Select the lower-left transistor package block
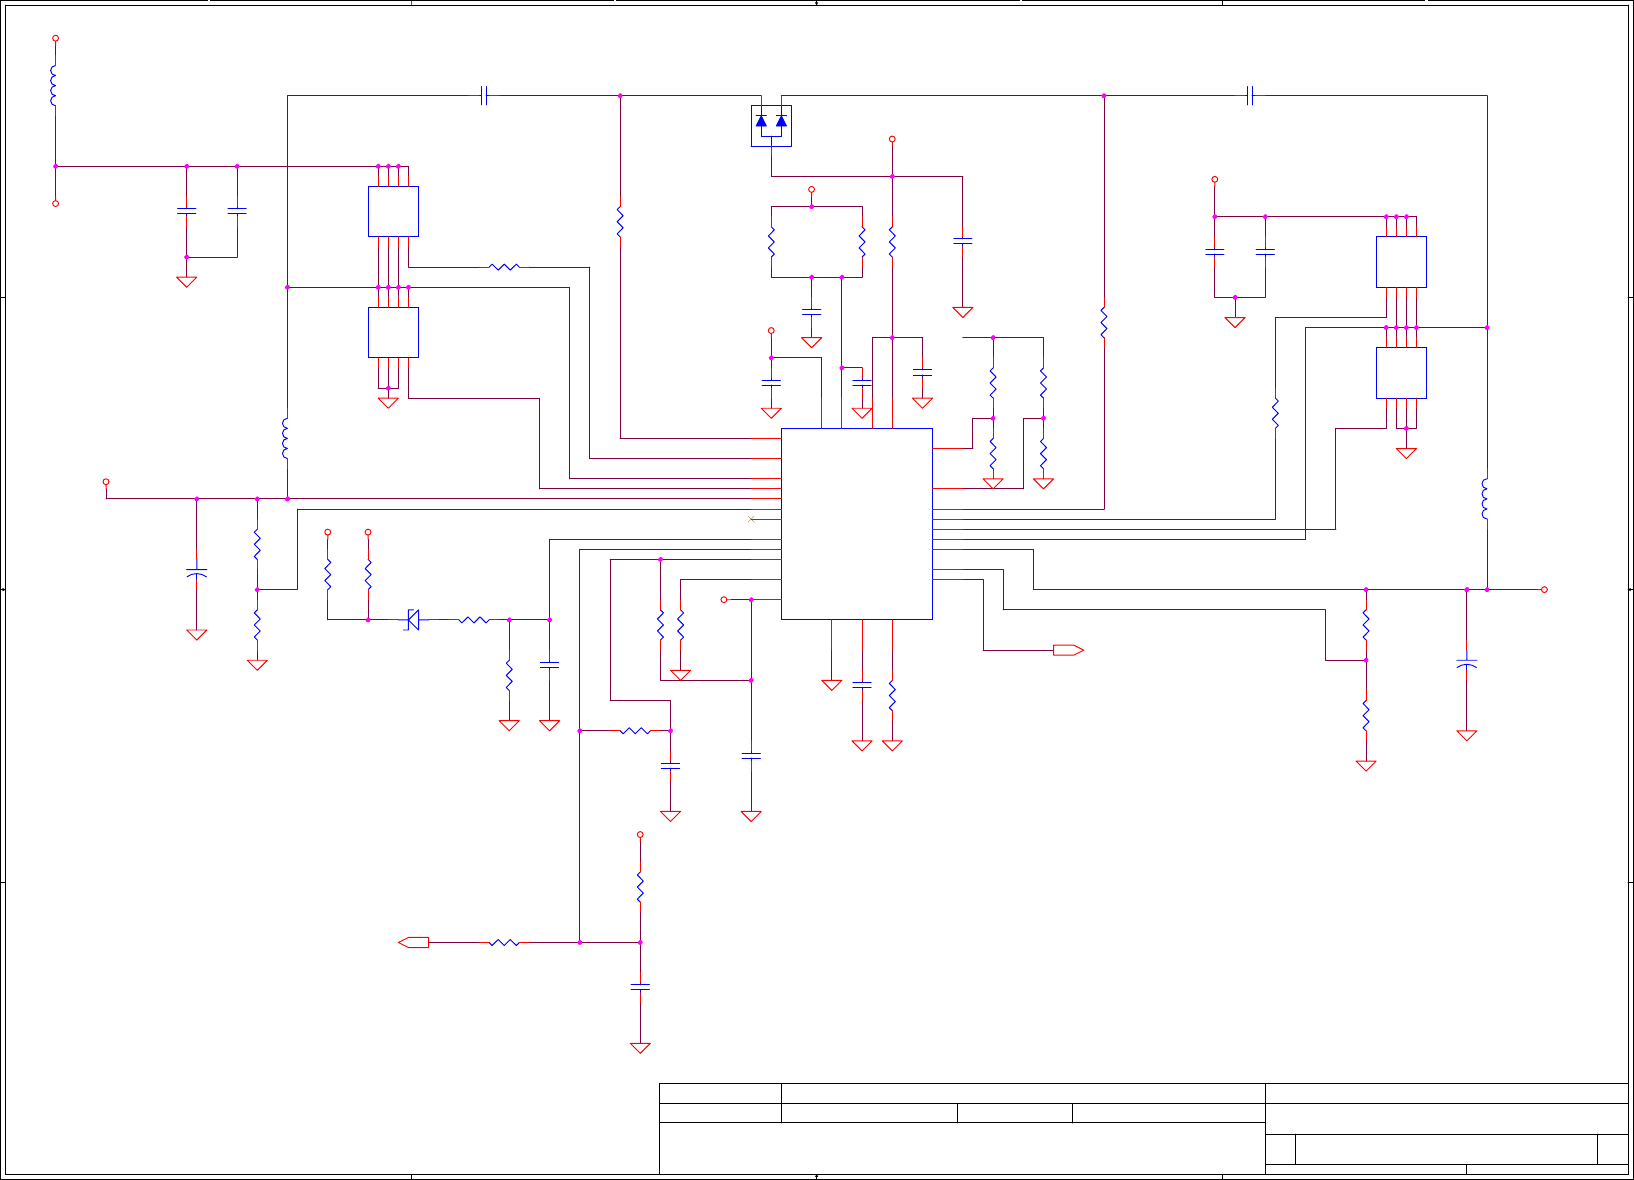Image resolution: width=1634 pixels, height=1180 pixels. pyautogui.click(x=393, y=332)
